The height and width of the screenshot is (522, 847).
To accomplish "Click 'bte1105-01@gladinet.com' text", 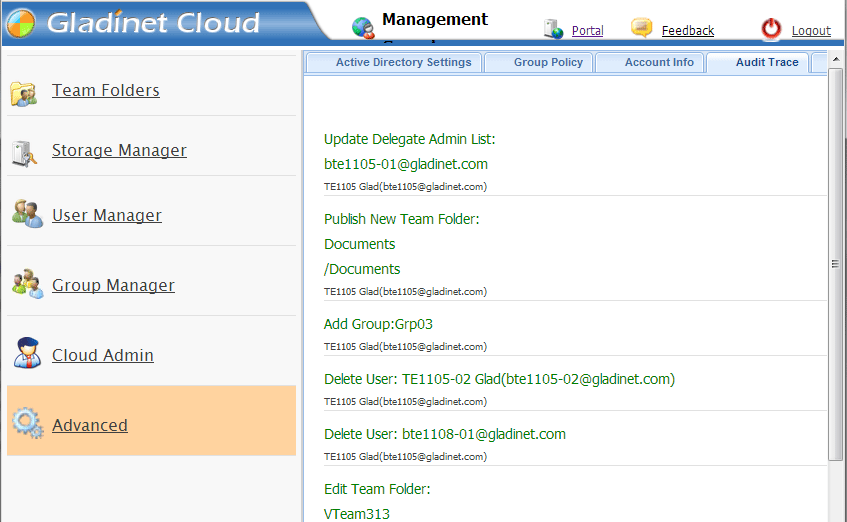I will [406, 164].
